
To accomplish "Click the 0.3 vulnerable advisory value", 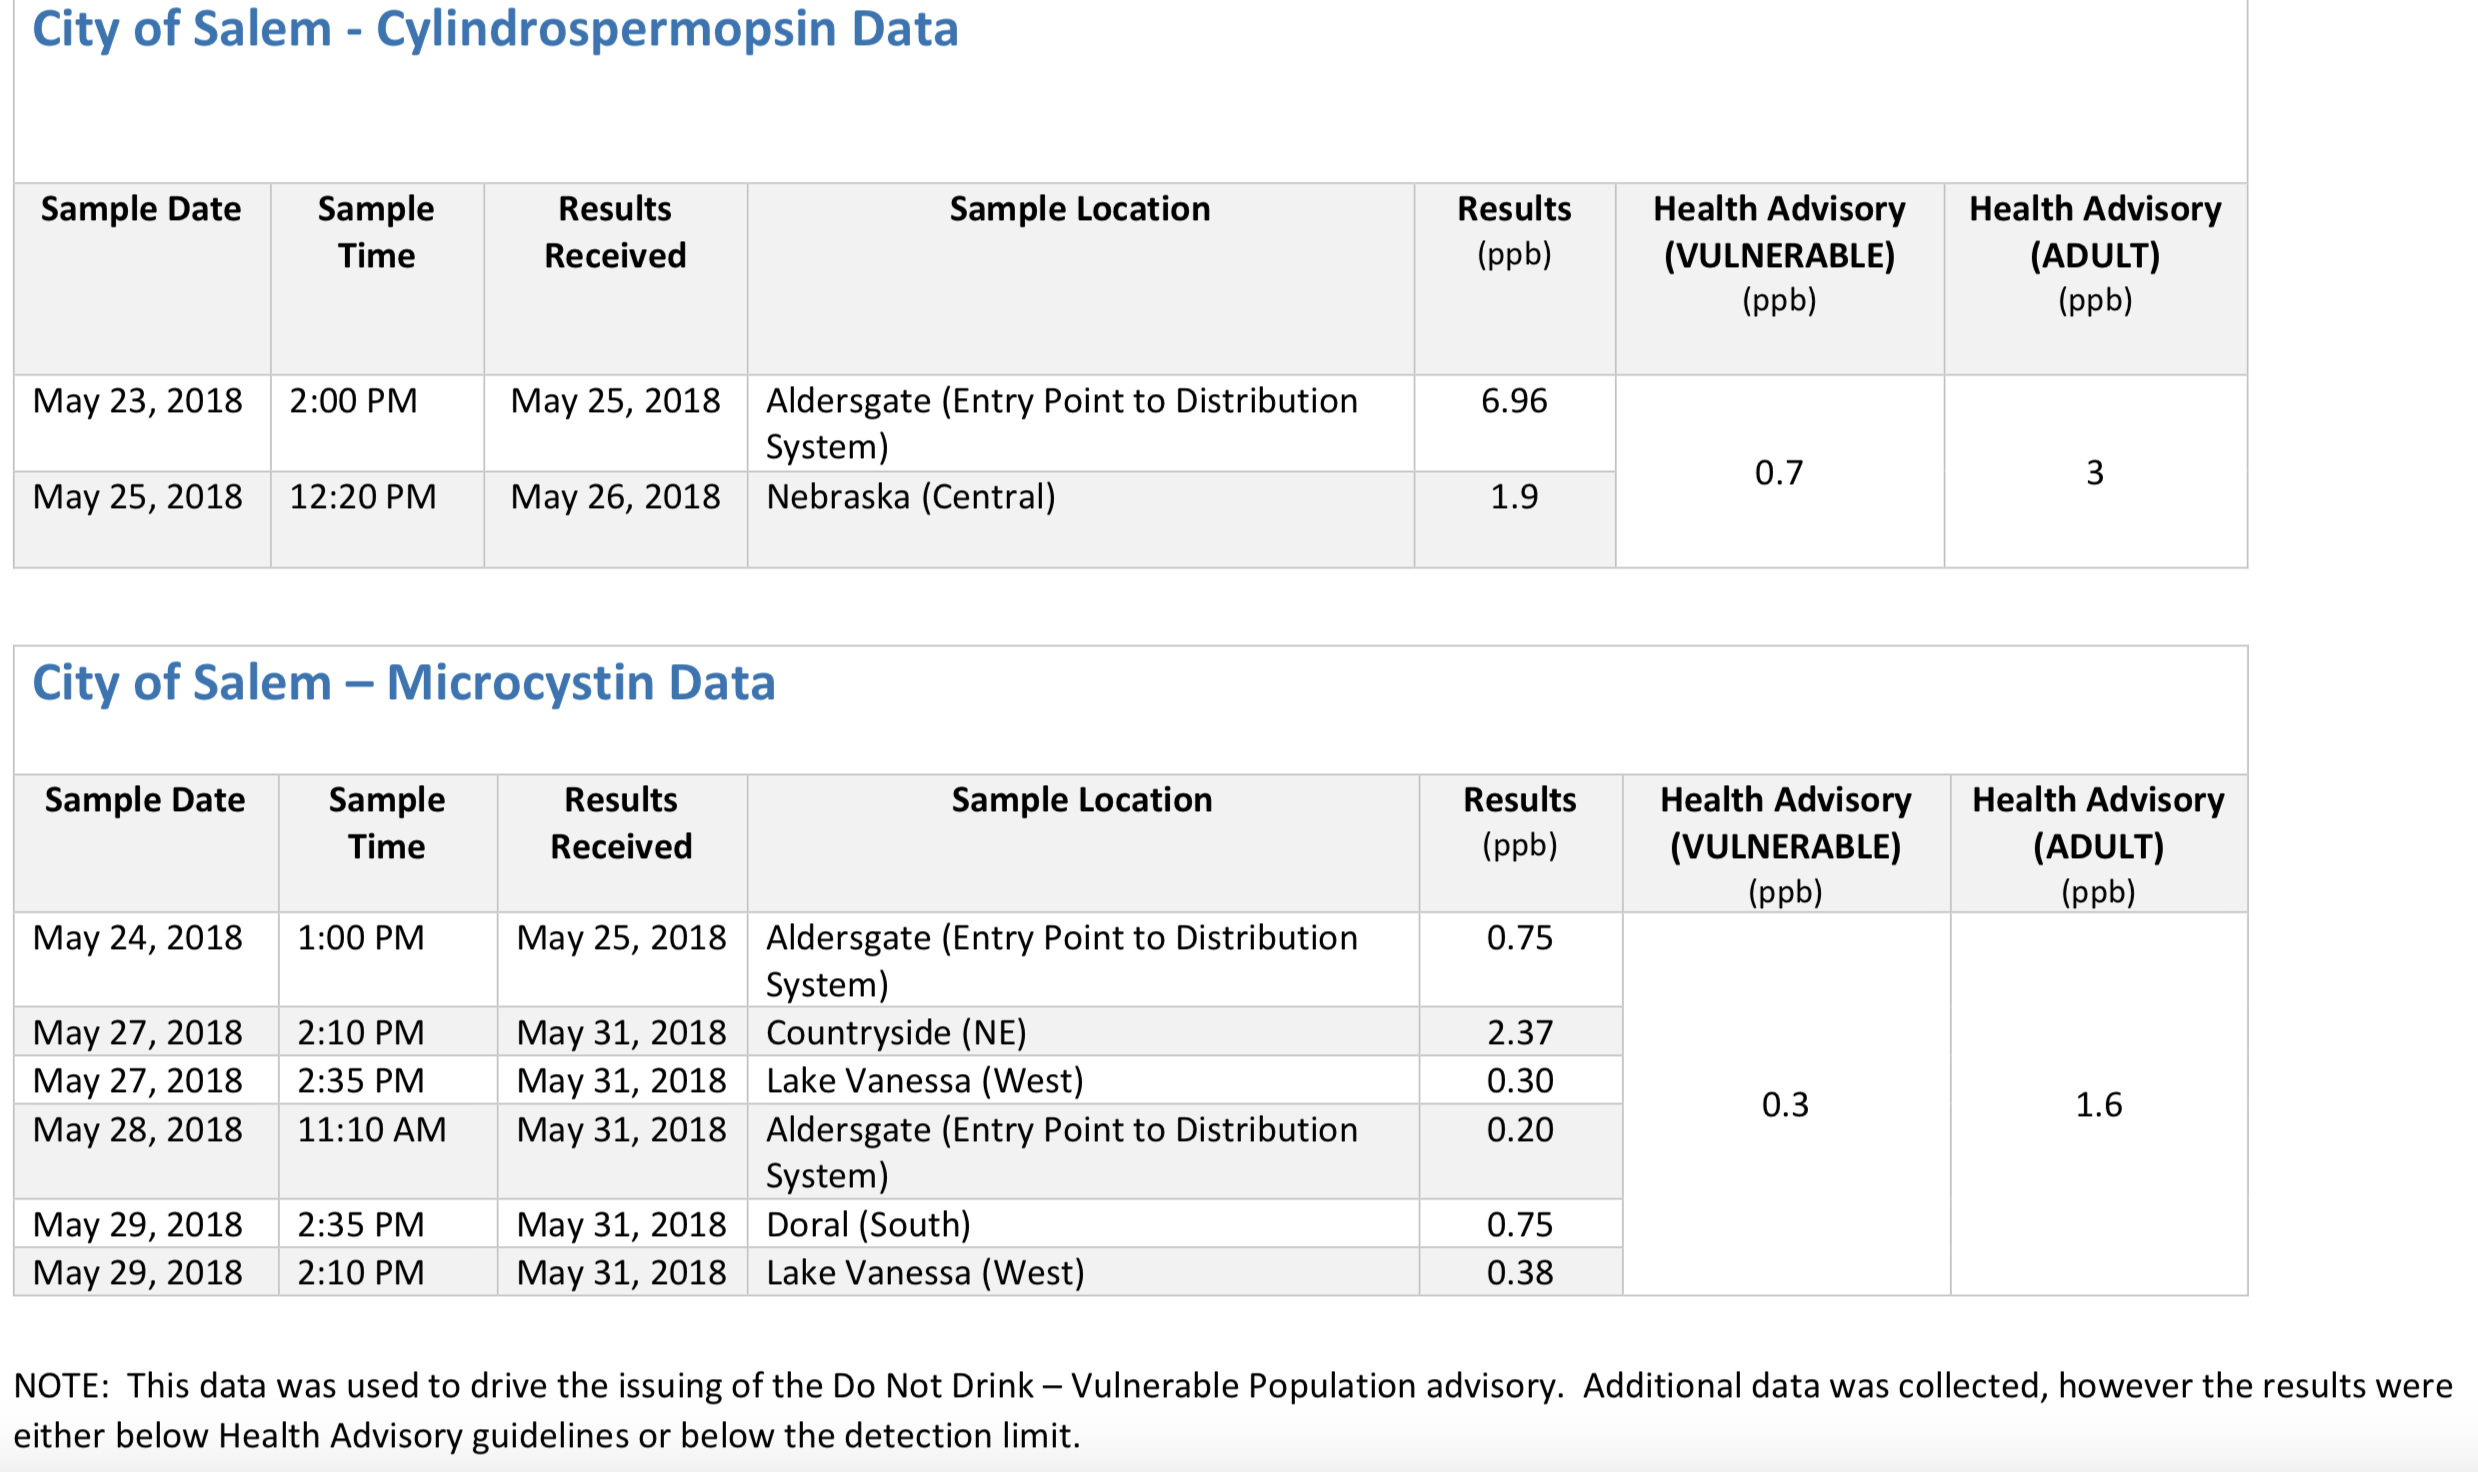I will click(x=1785, y=1104).
